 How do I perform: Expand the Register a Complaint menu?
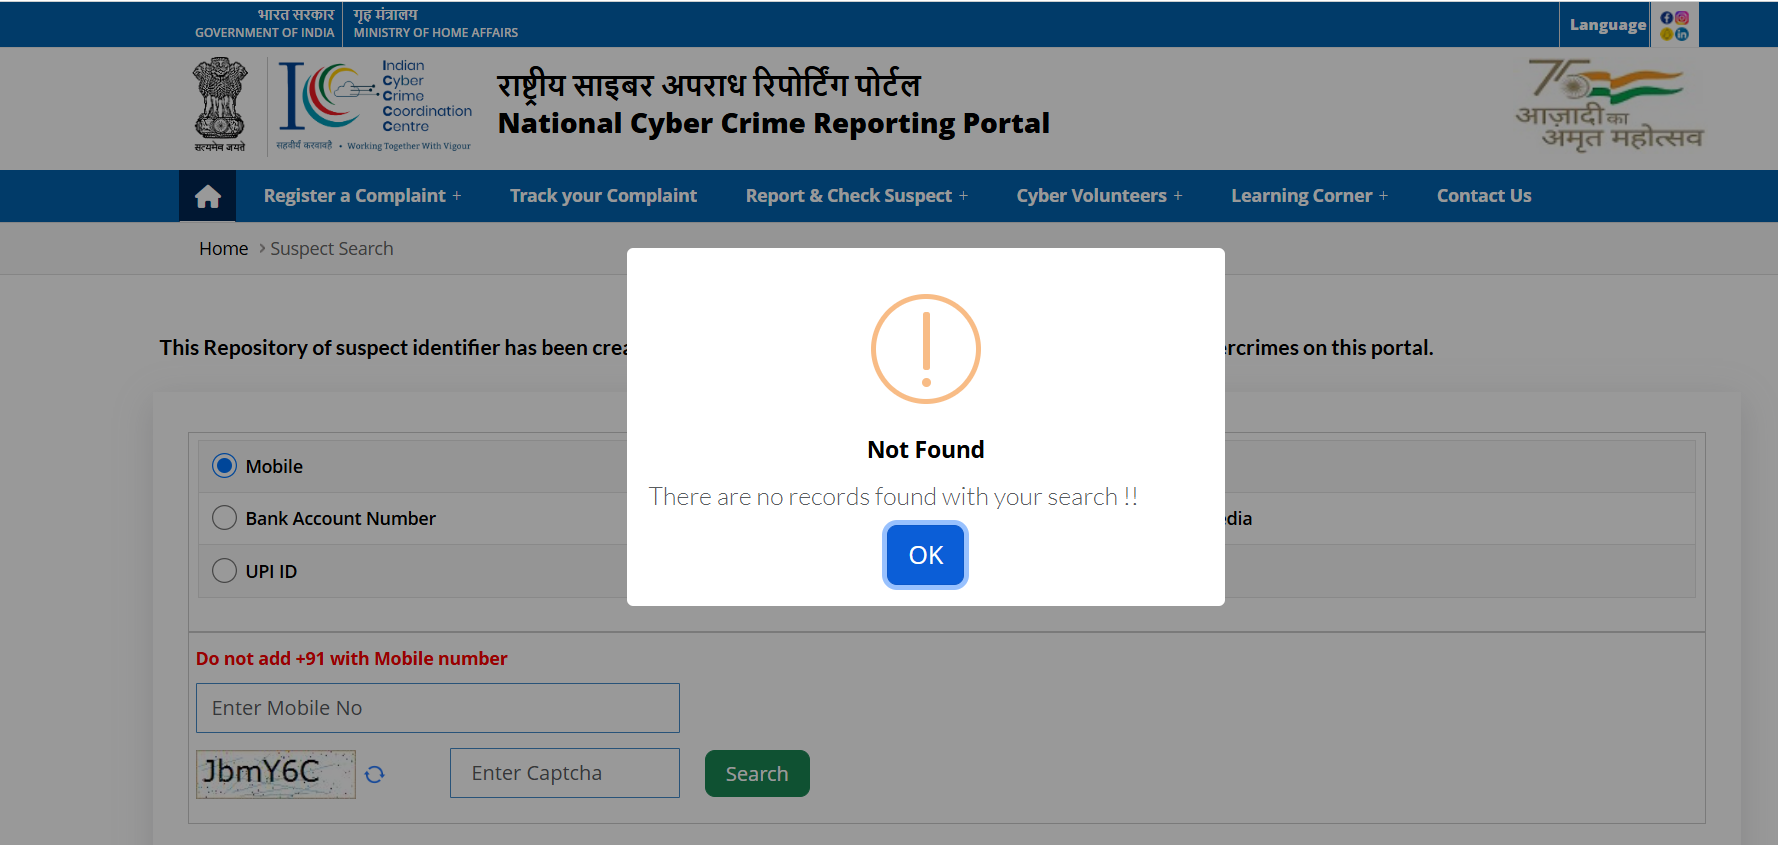pyautogui.click(x=362, y=196)
